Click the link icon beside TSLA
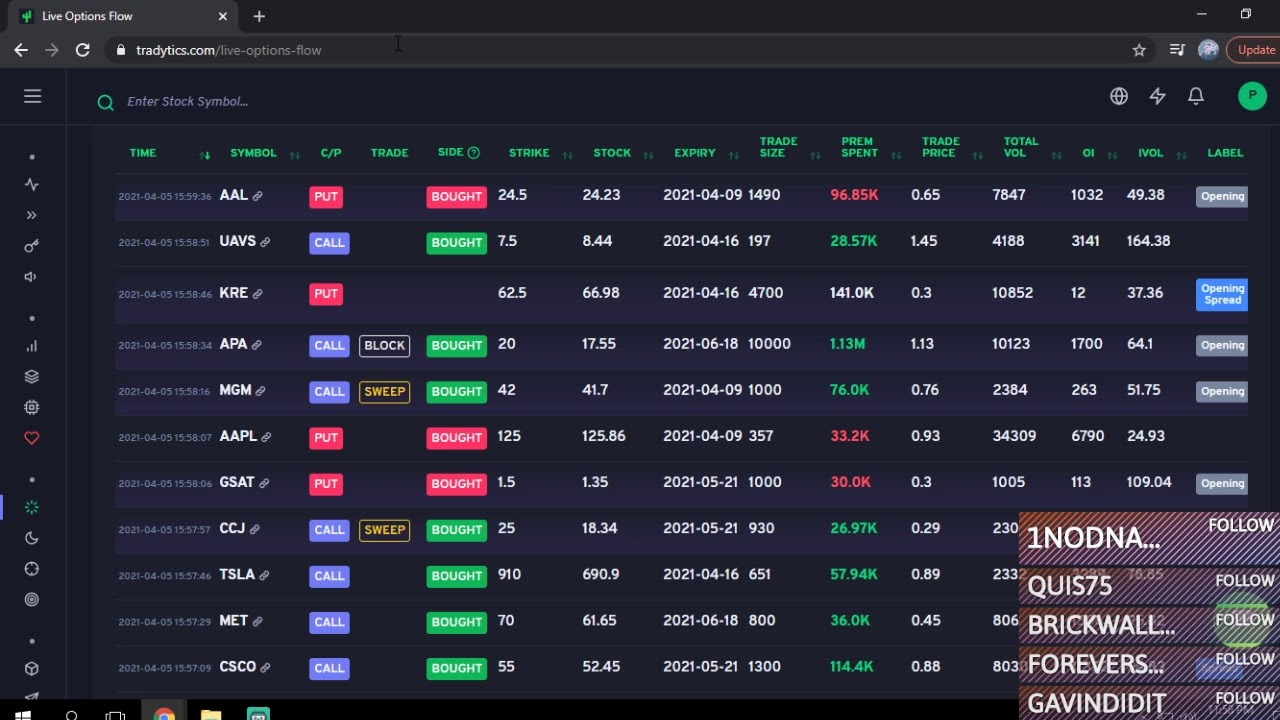 point(264,575)
